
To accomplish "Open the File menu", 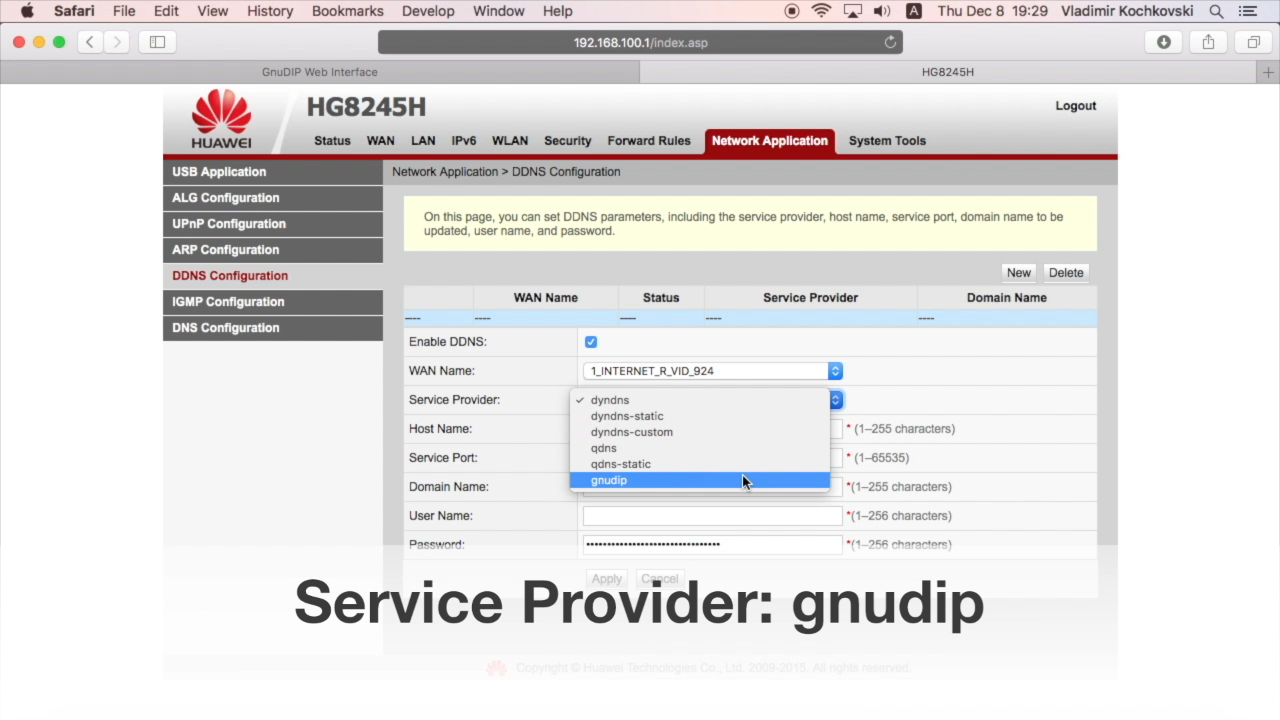I will pyautogui.click(x=124, y=11).
